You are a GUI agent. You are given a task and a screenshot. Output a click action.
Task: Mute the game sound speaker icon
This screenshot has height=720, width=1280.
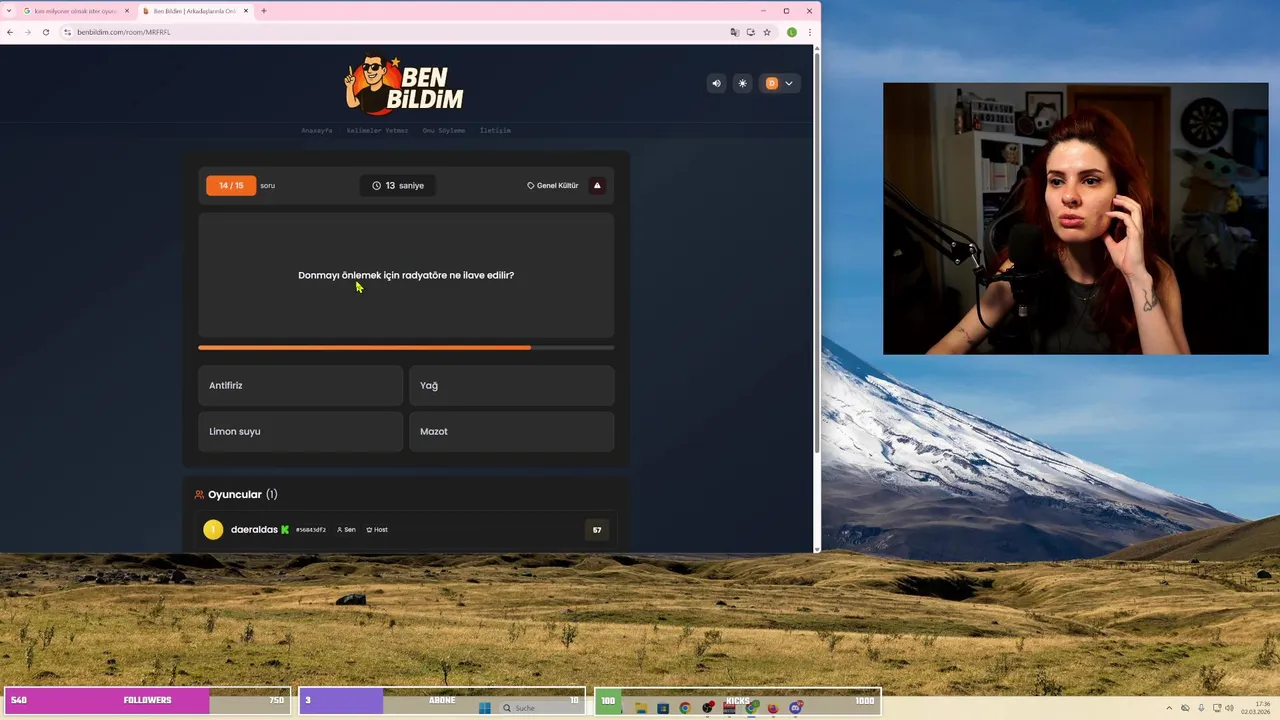pyautogui.click(x=715, y=84)
